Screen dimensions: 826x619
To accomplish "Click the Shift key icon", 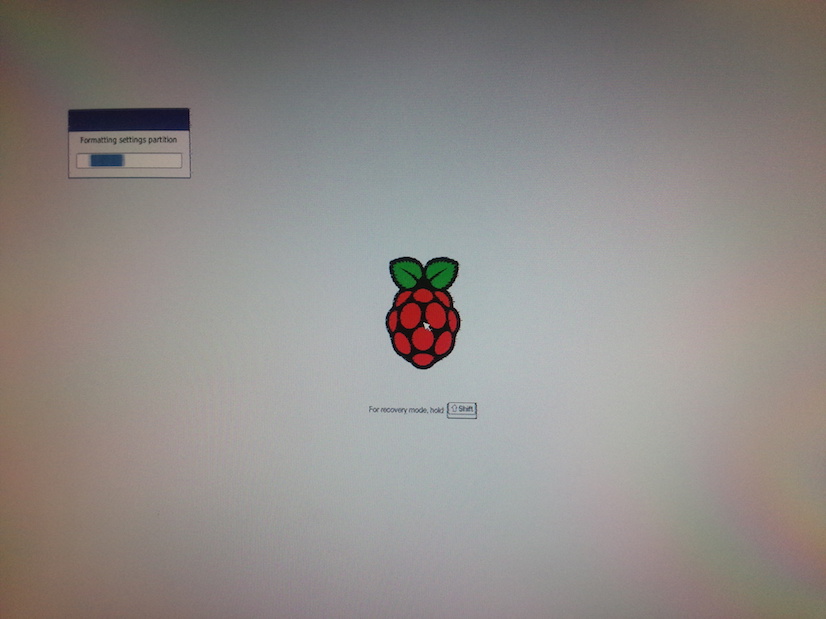I will [462, 410].
